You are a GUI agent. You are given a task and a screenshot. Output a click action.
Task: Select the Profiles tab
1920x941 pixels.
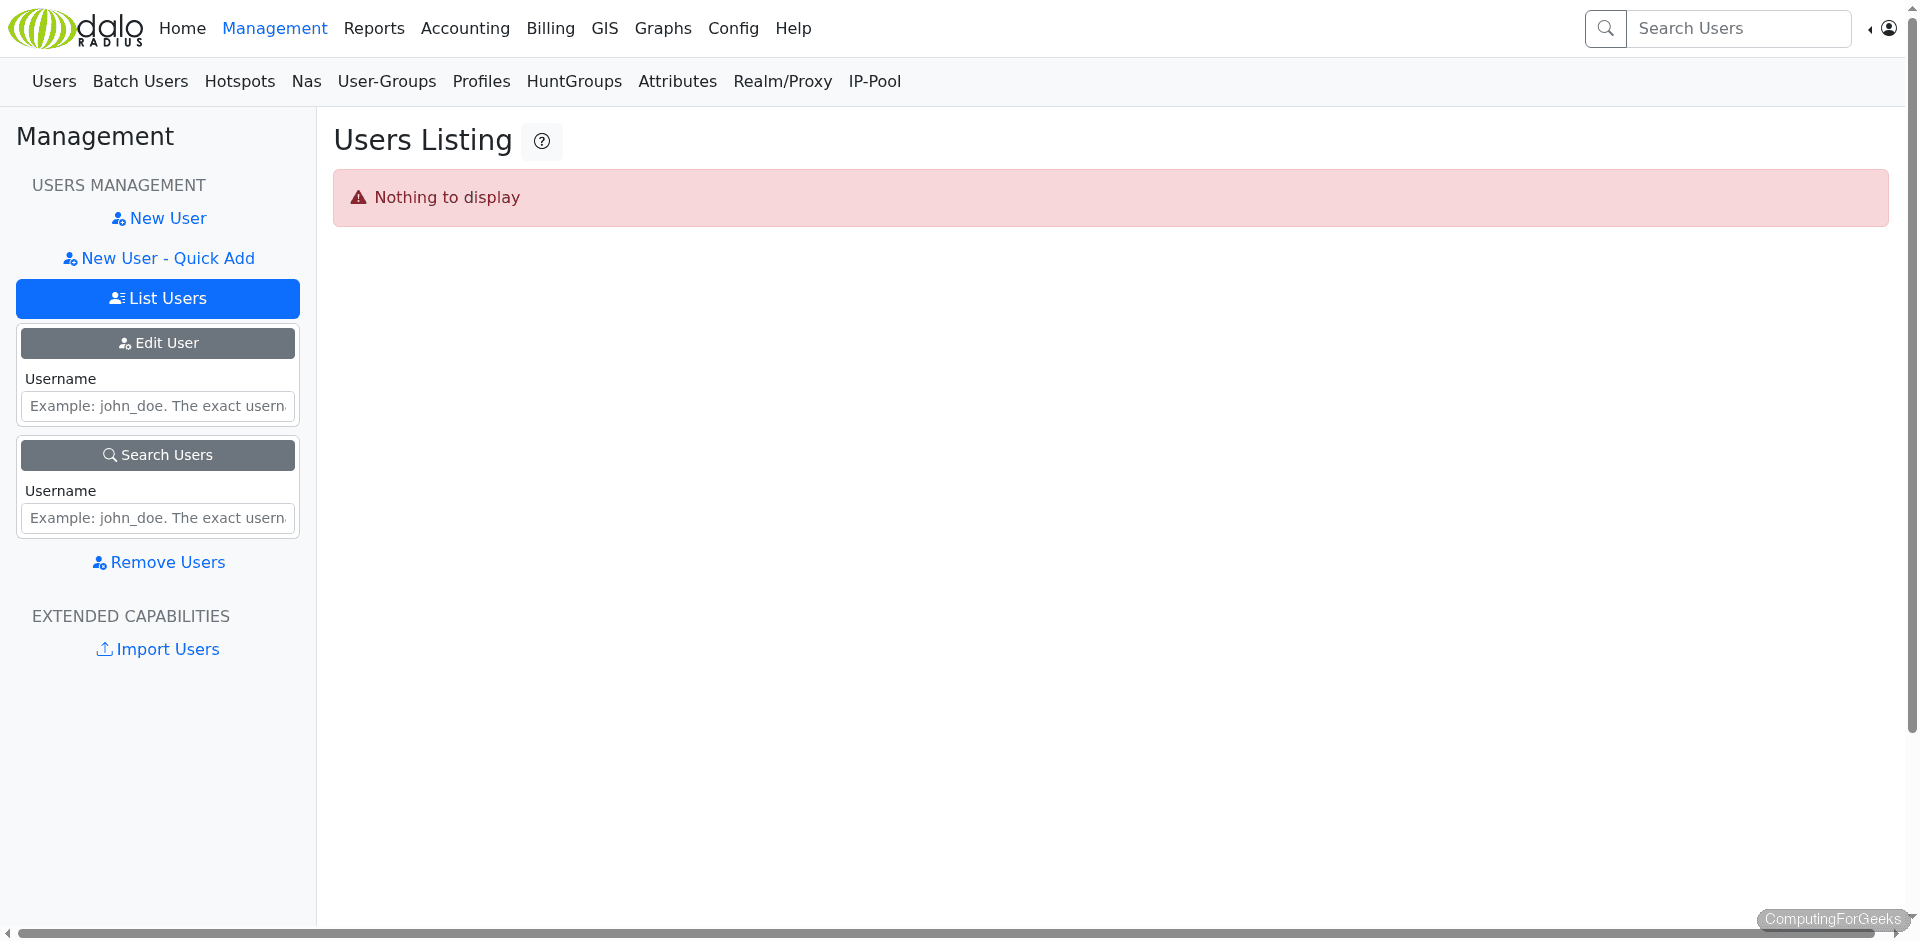click(481, 82)
